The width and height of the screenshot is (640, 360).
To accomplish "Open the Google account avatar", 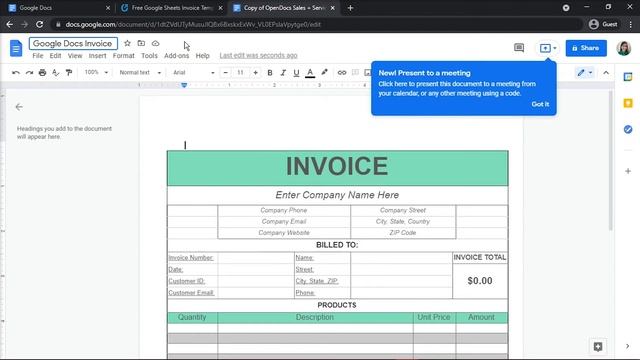I will tap(624, 48).
